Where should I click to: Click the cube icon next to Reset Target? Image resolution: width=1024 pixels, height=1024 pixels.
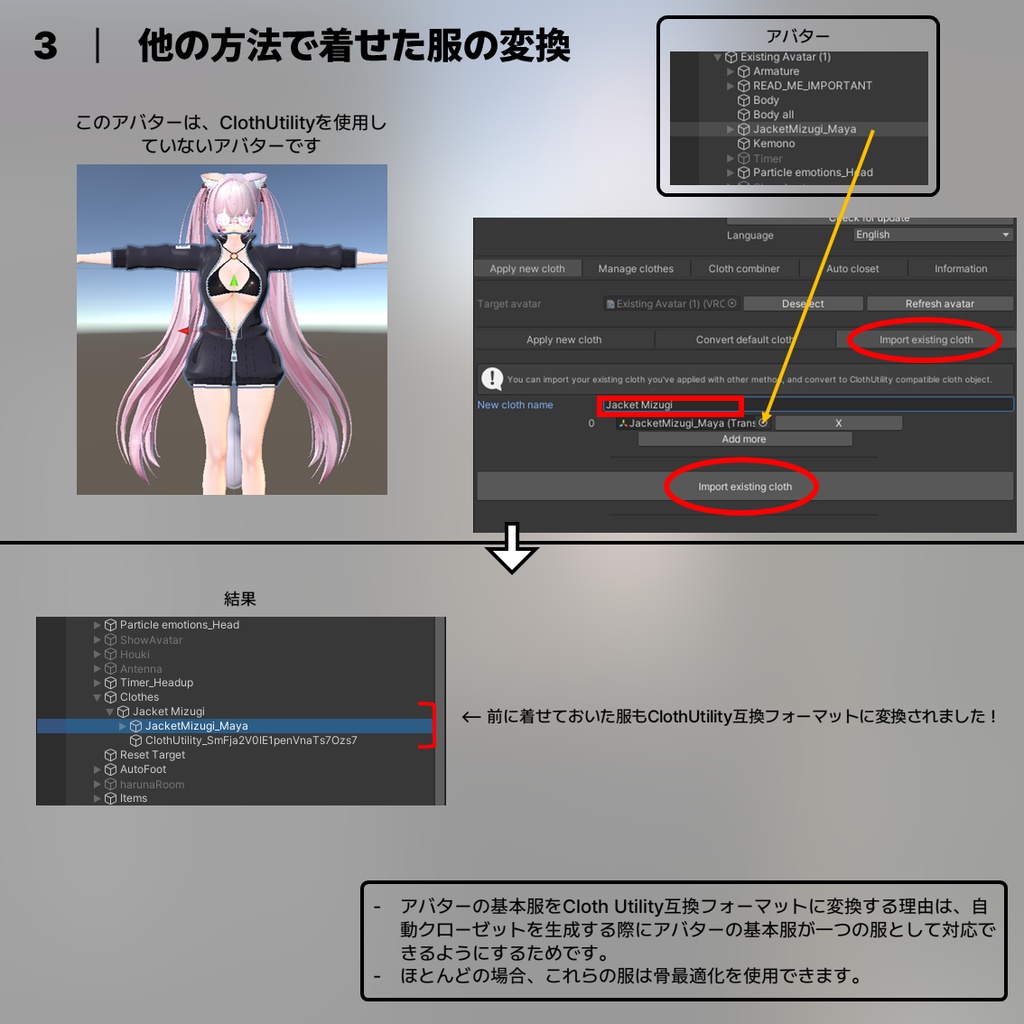pyautogui.click(x=111, y=755)
